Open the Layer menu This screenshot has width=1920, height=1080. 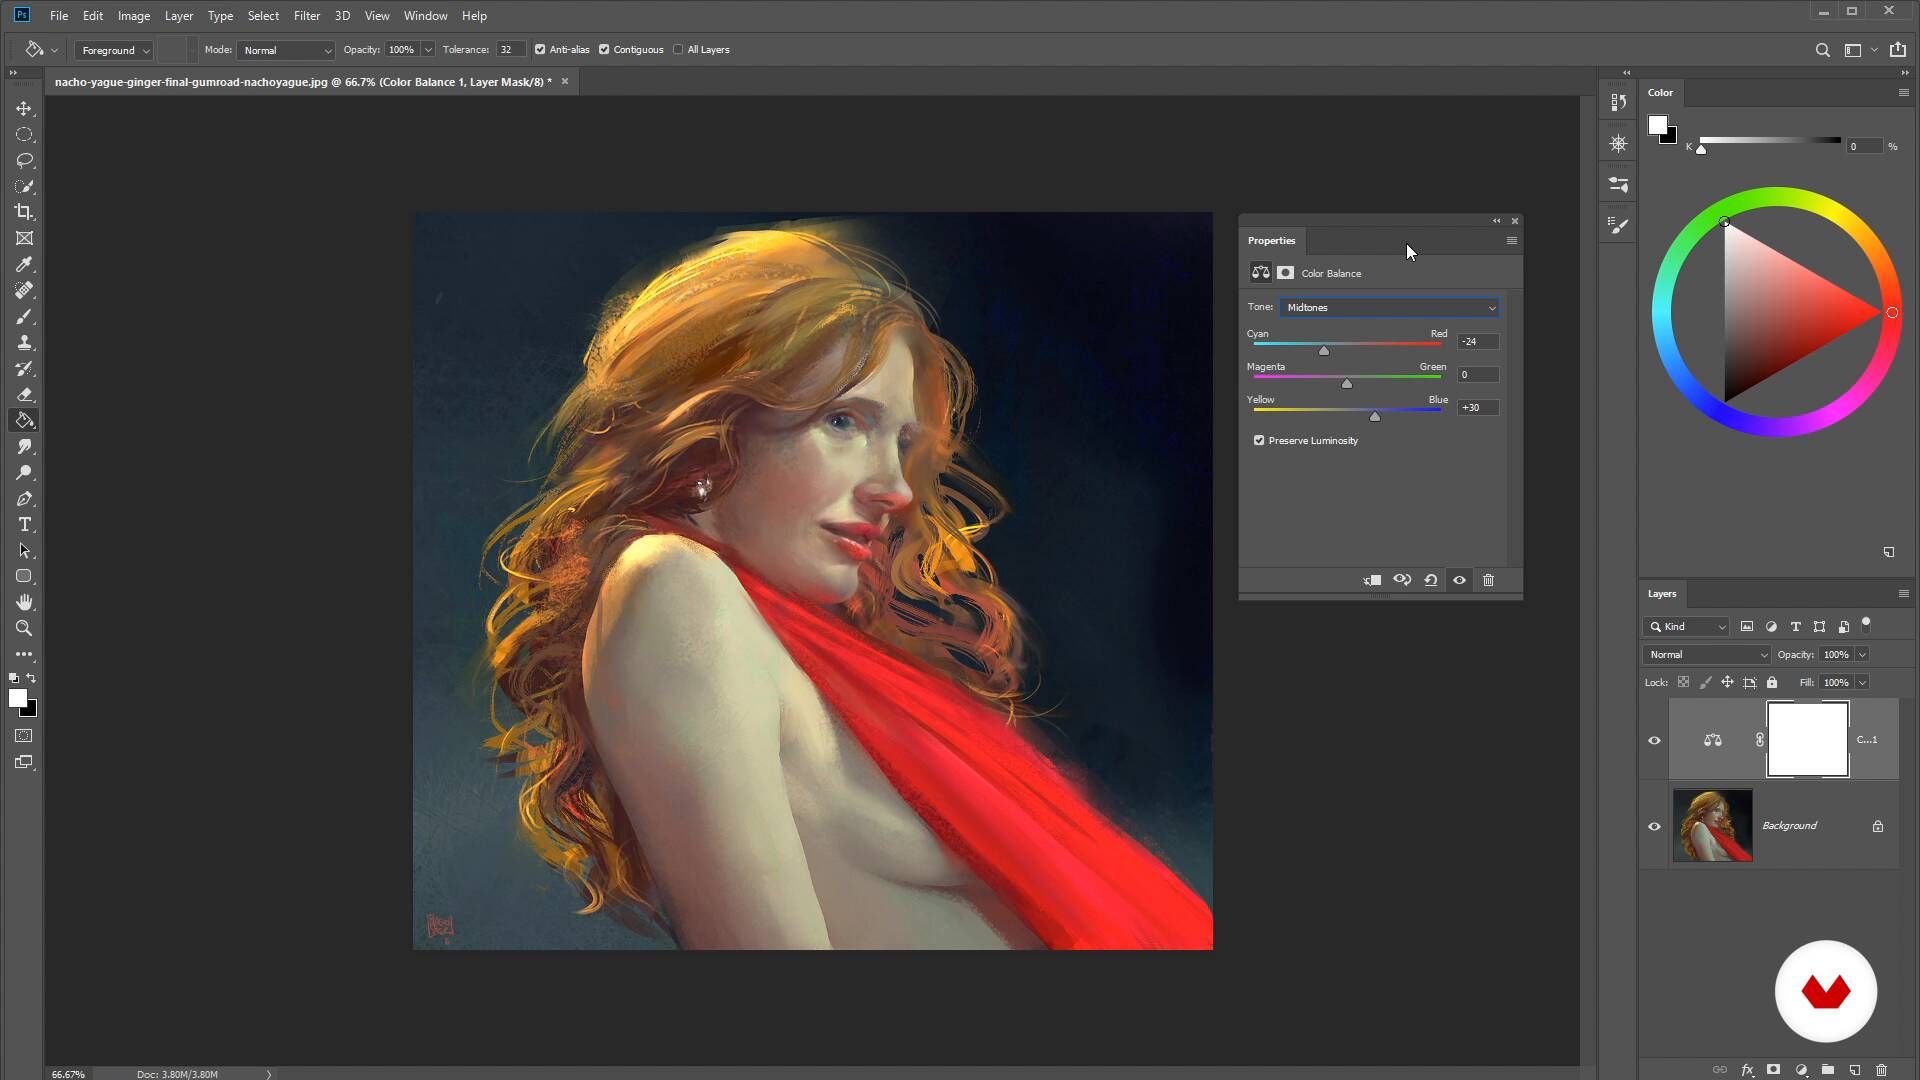tap(179, 16)
